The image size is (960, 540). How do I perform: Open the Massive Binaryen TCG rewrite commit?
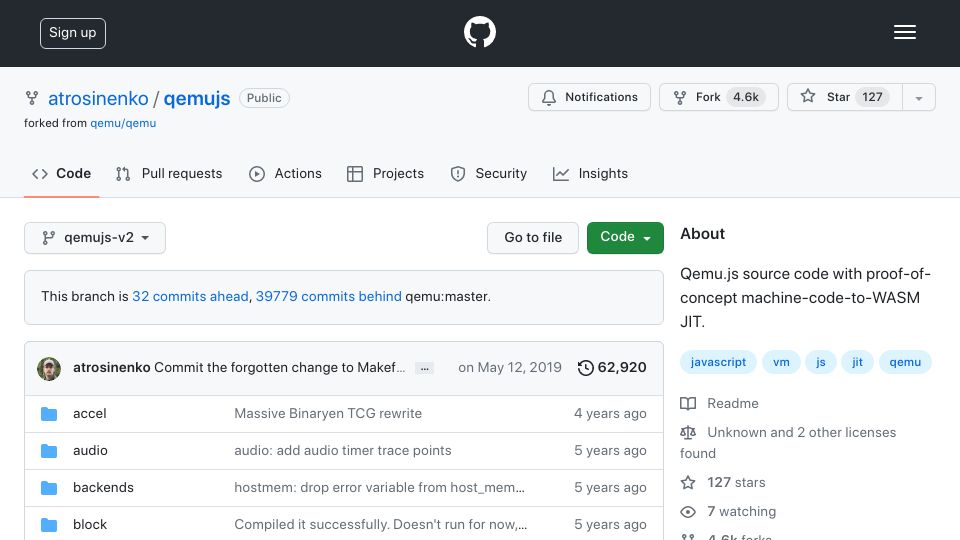coord(328,414)
